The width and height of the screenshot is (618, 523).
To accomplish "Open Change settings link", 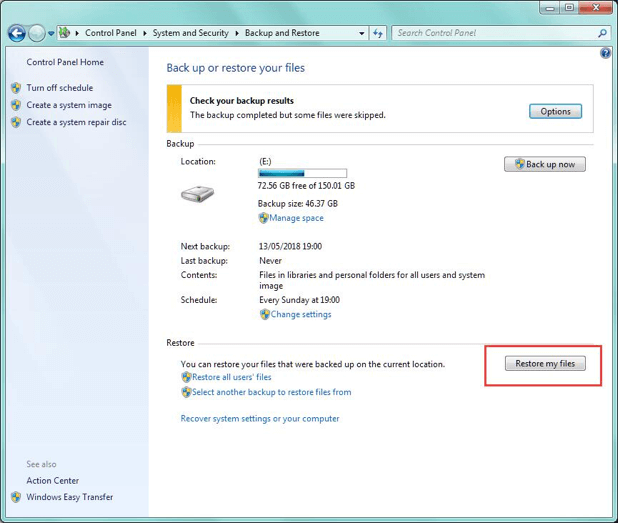I will pos(301,315).
